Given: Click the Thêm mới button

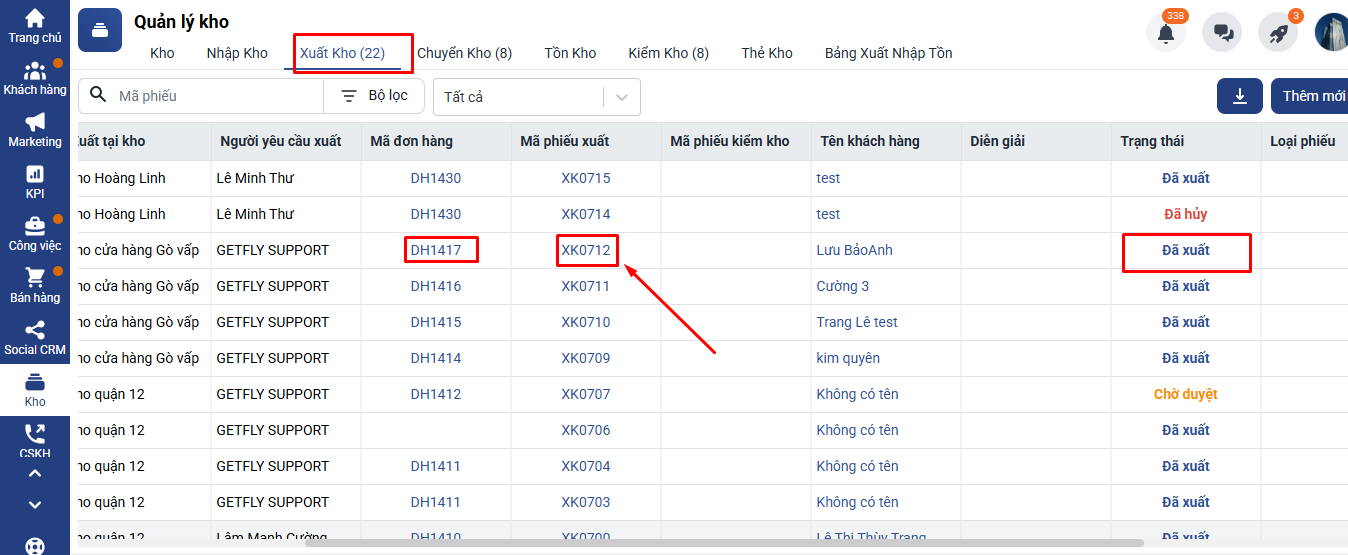Looking at the screenshot, I should tap(1313, 96).
